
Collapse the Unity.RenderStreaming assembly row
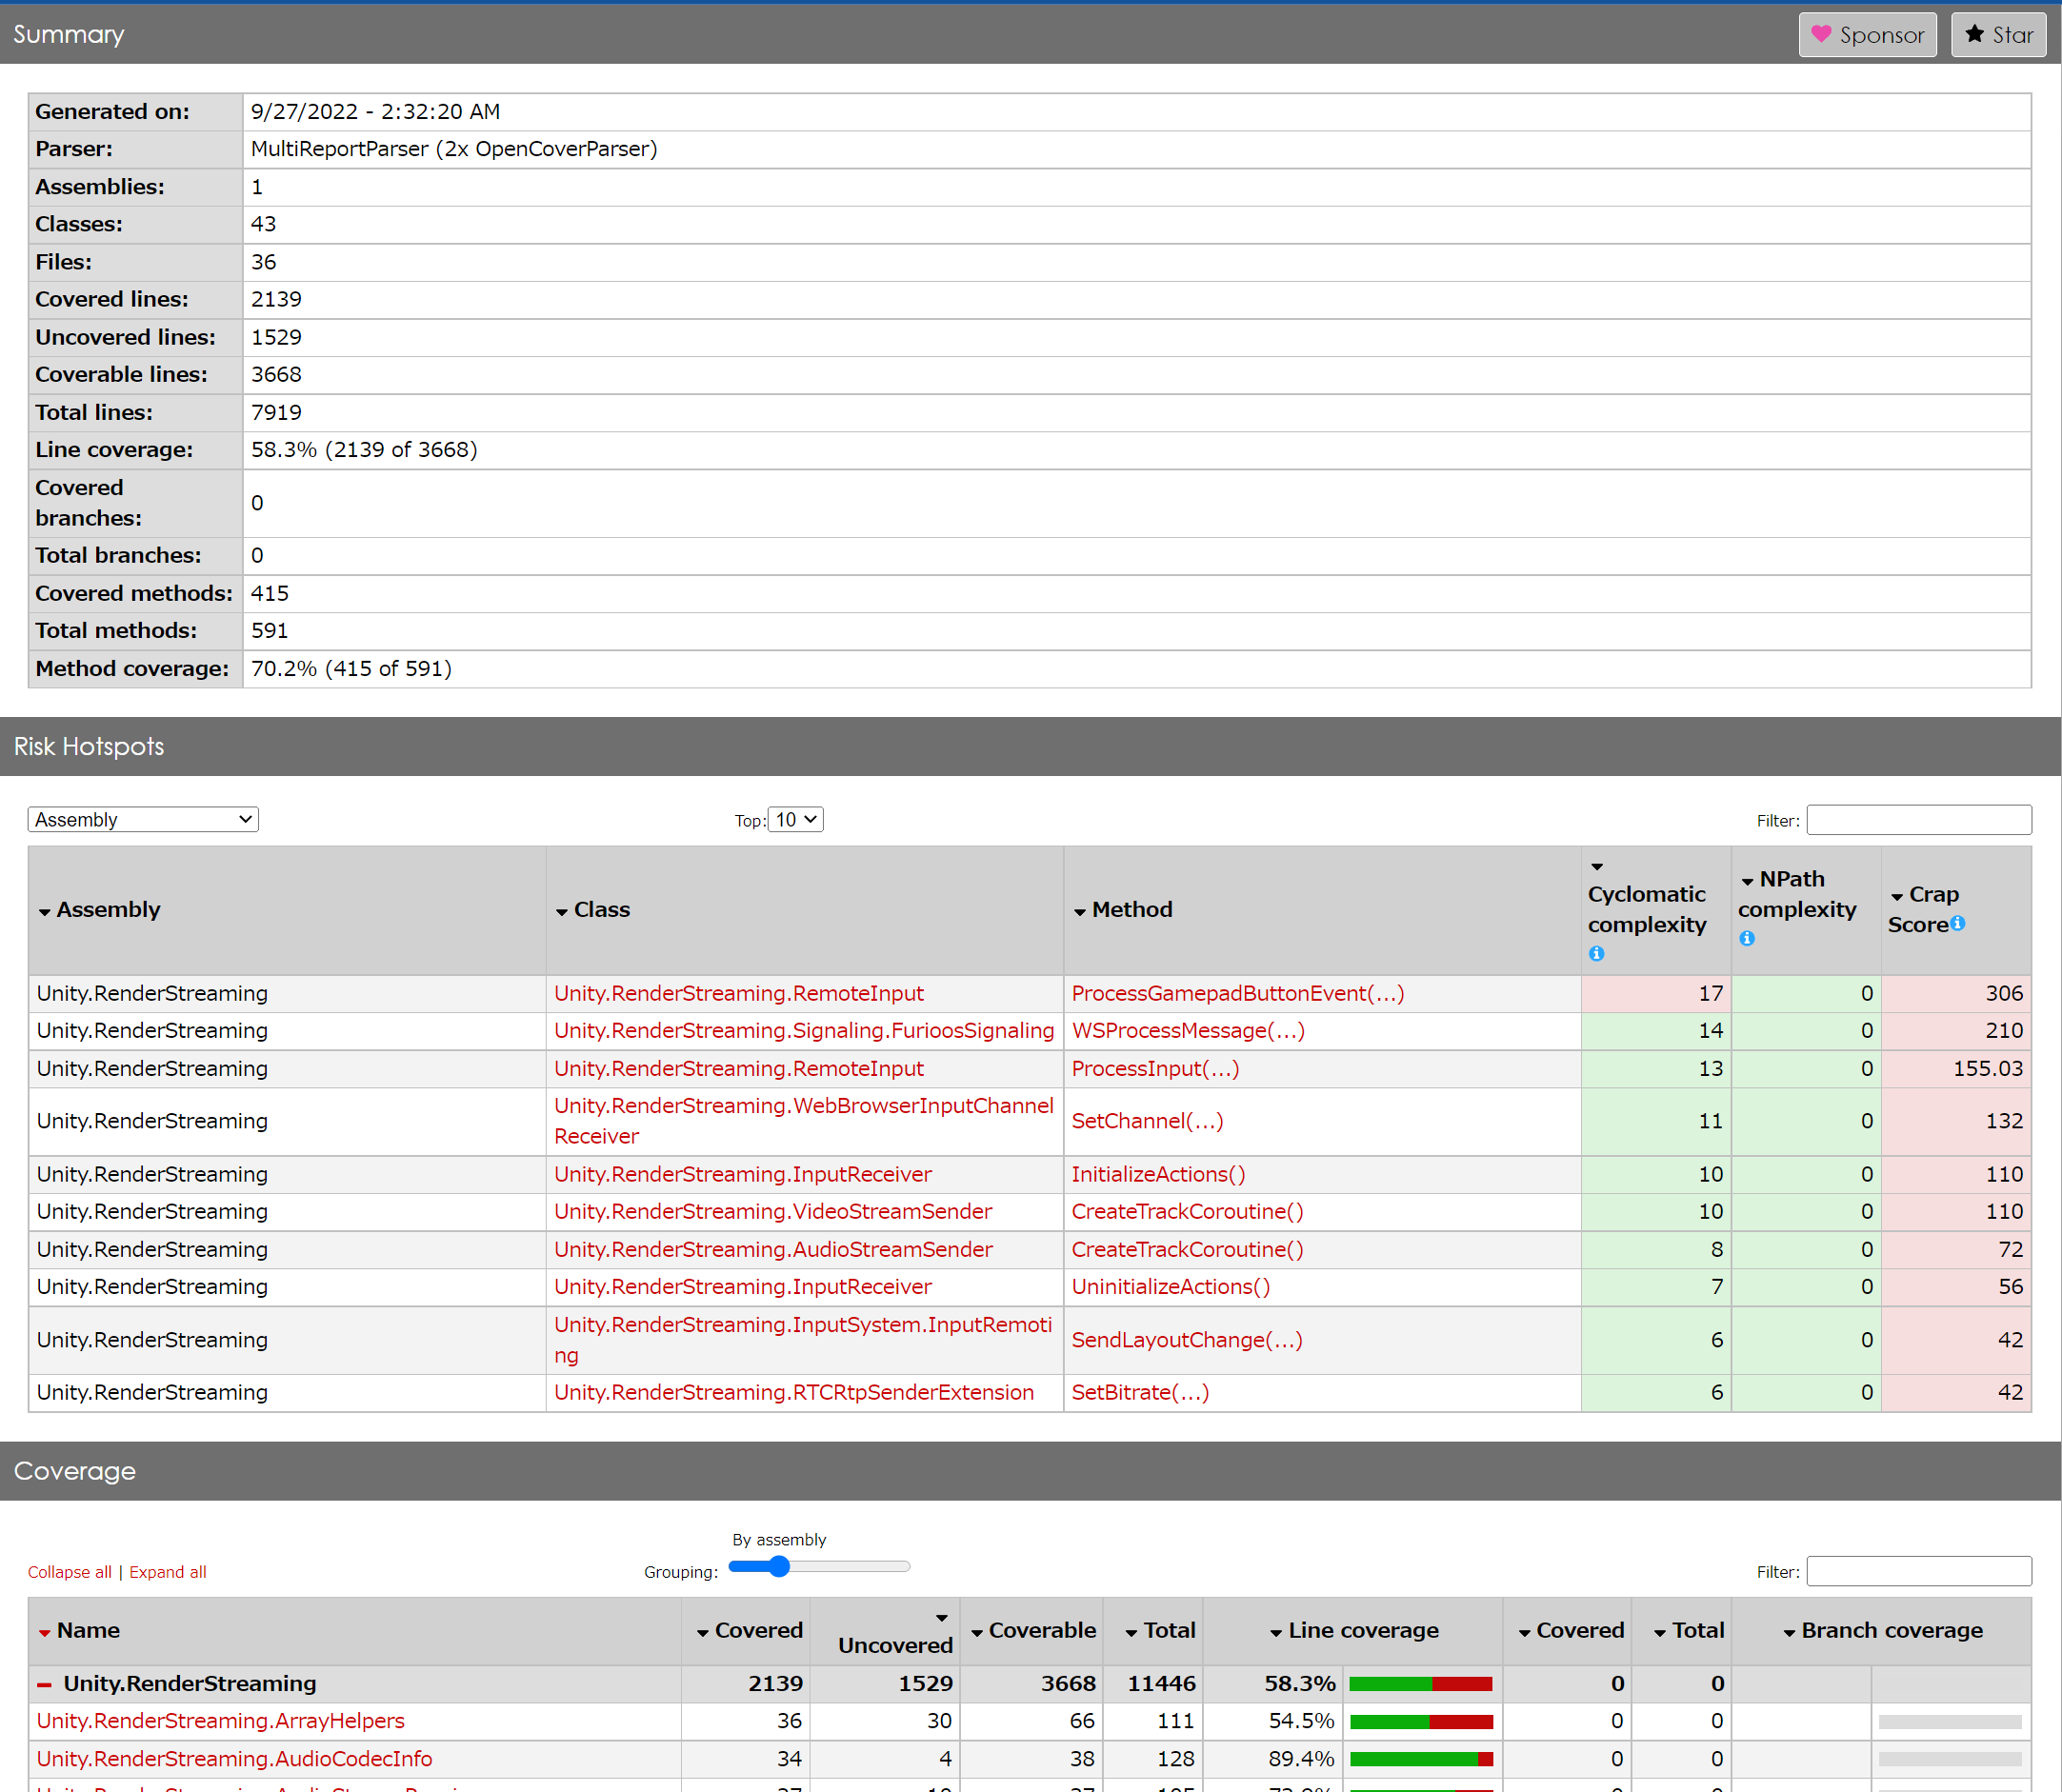pos(44,1685)
